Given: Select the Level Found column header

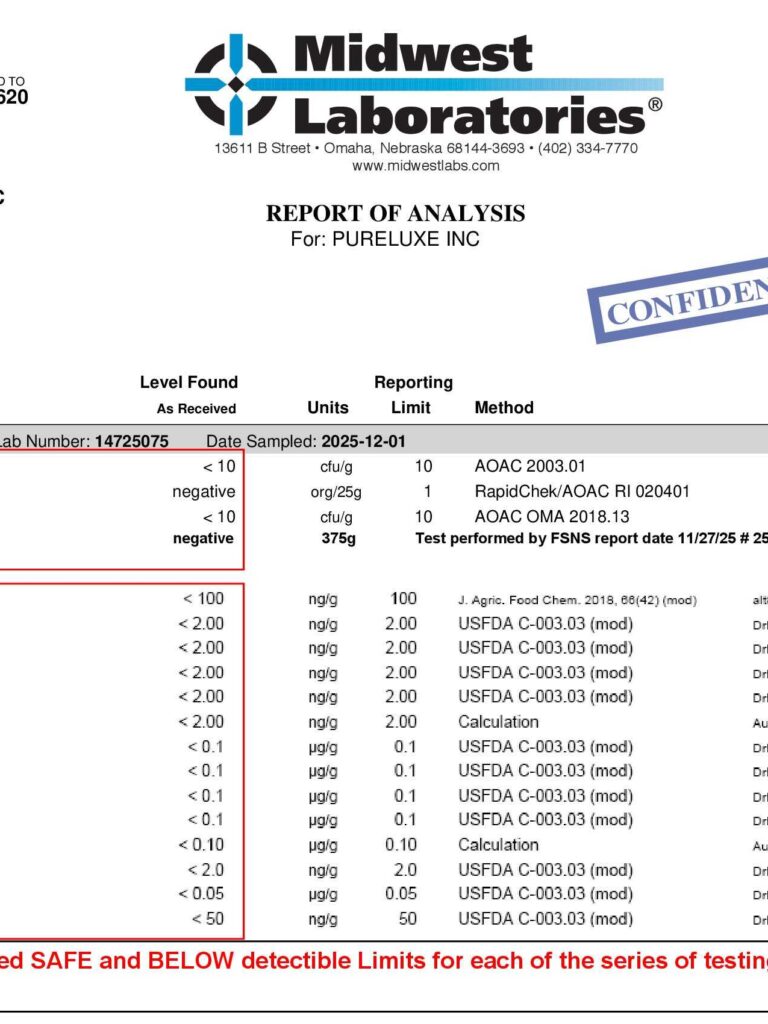Looking at the screenshot, I should 189,382.
